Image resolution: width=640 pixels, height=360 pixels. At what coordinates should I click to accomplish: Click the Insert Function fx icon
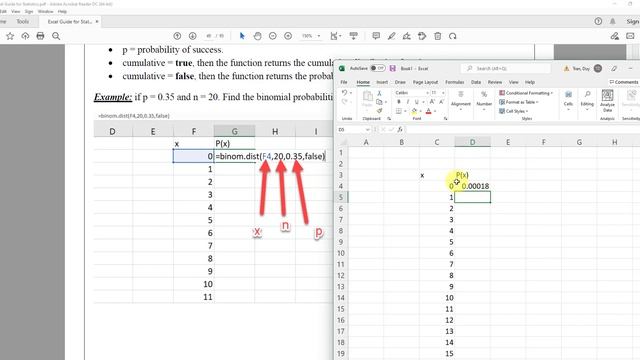(400, 129)
